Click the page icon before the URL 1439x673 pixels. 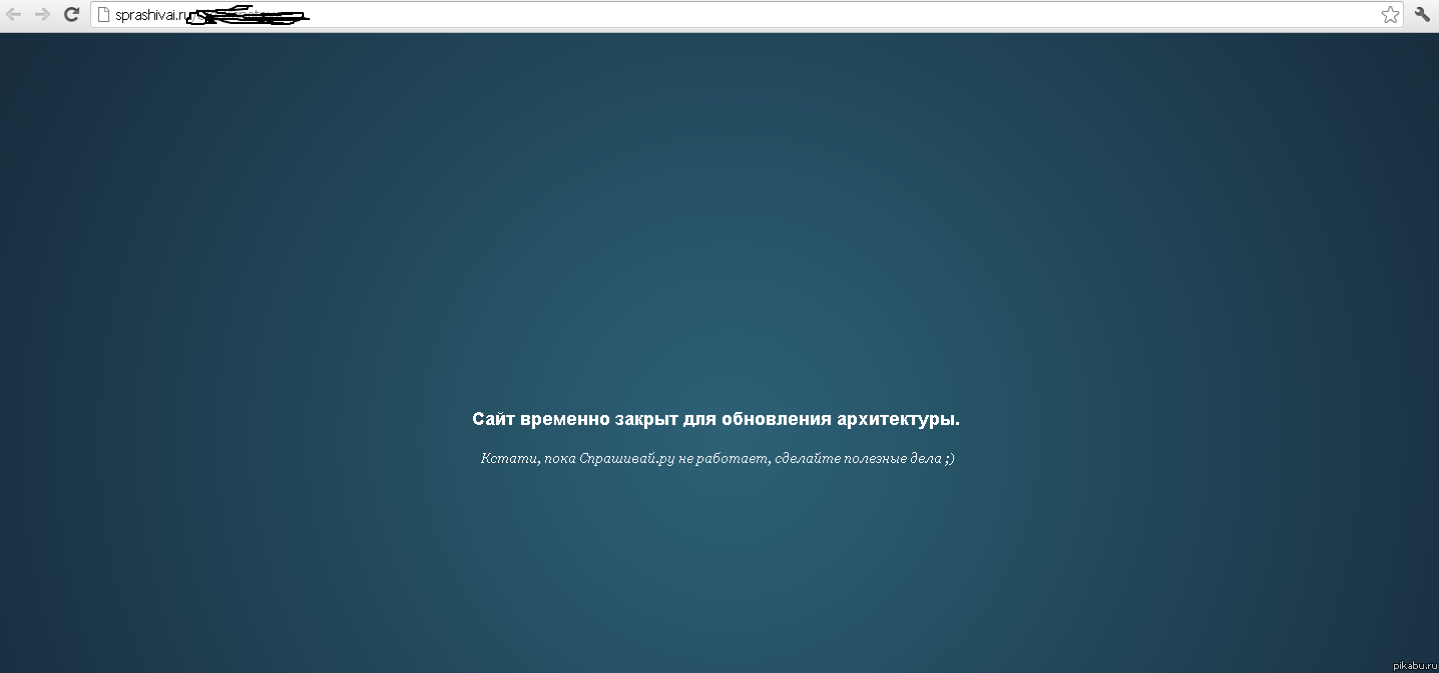(102, 14)
